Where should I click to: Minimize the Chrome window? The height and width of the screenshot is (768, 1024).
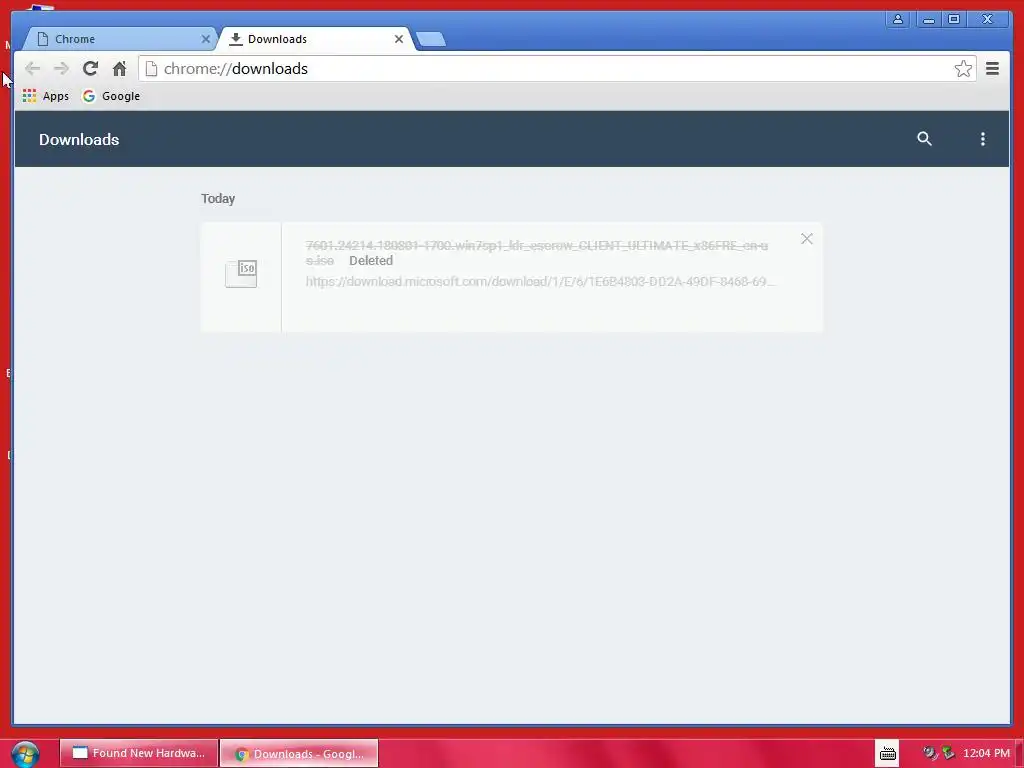click(x=928, y=20)
